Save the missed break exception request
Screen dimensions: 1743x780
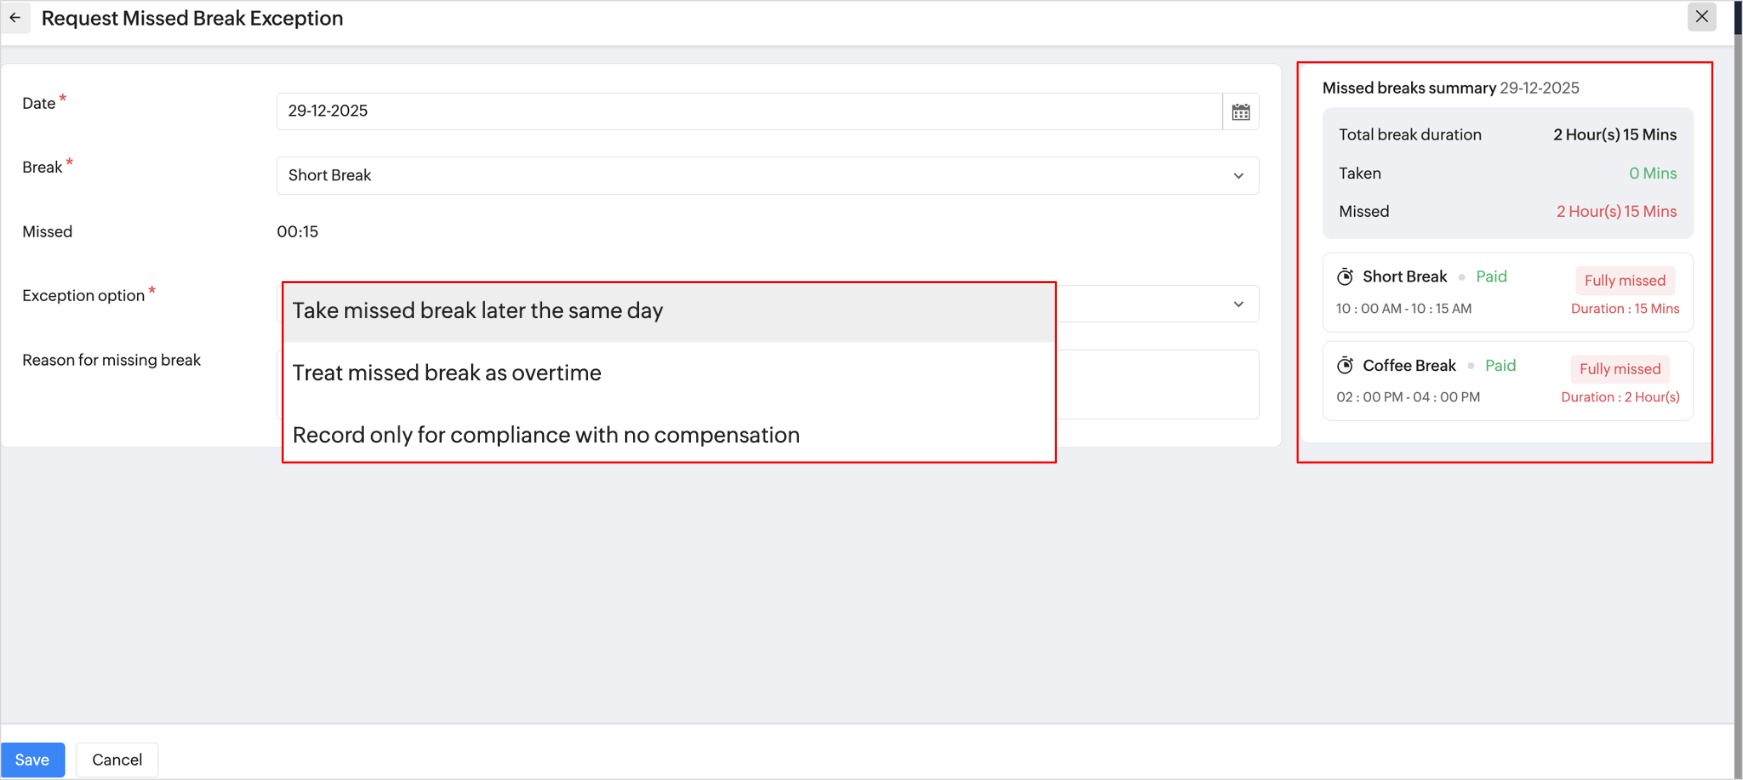coord(32,760)
